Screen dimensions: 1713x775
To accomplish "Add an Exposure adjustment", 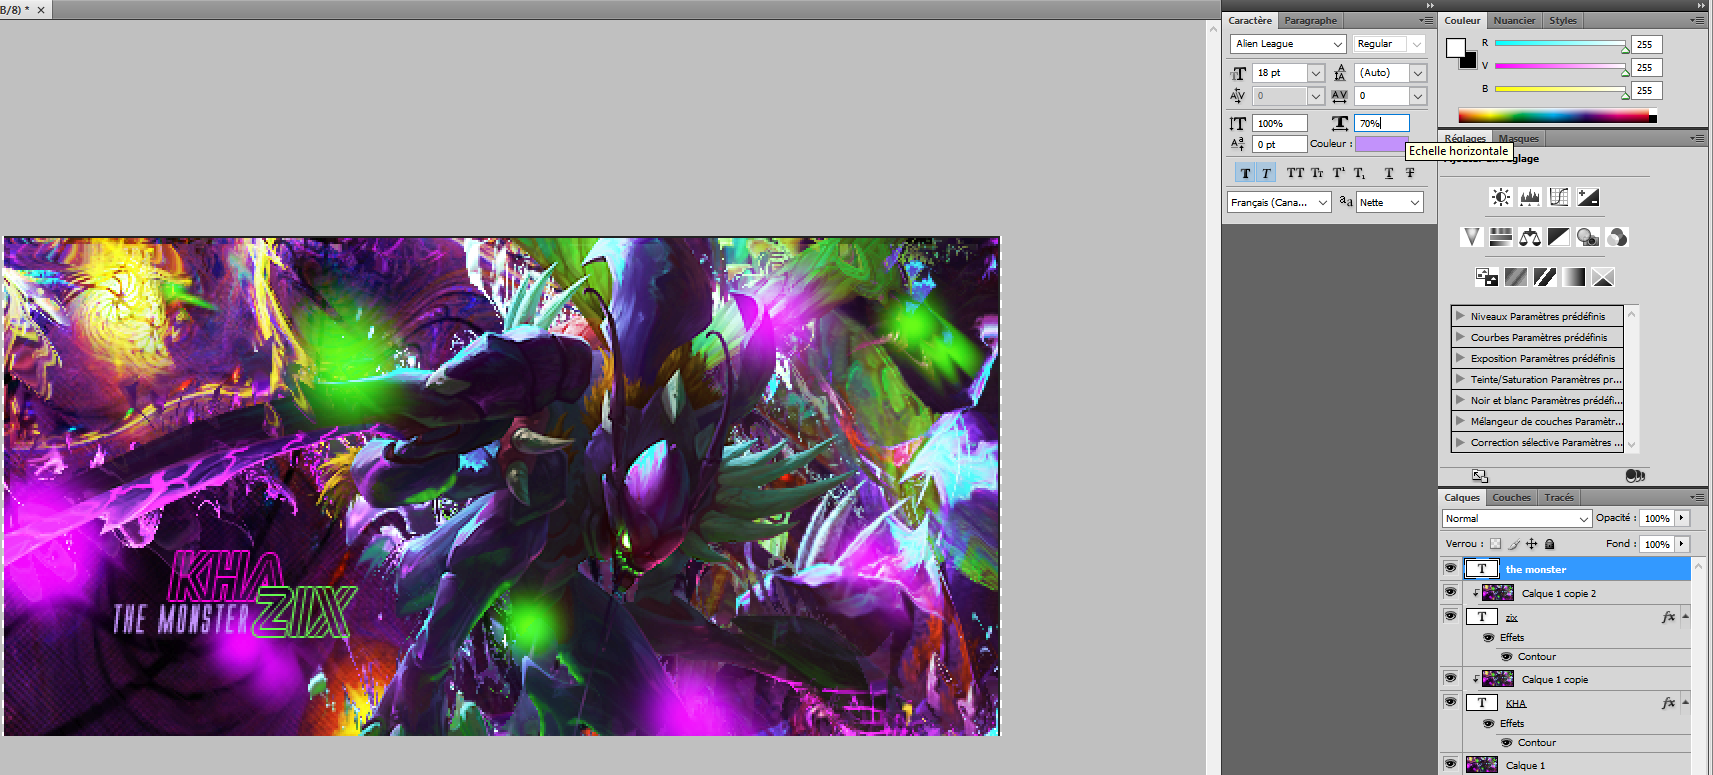I will (1588, 197).
